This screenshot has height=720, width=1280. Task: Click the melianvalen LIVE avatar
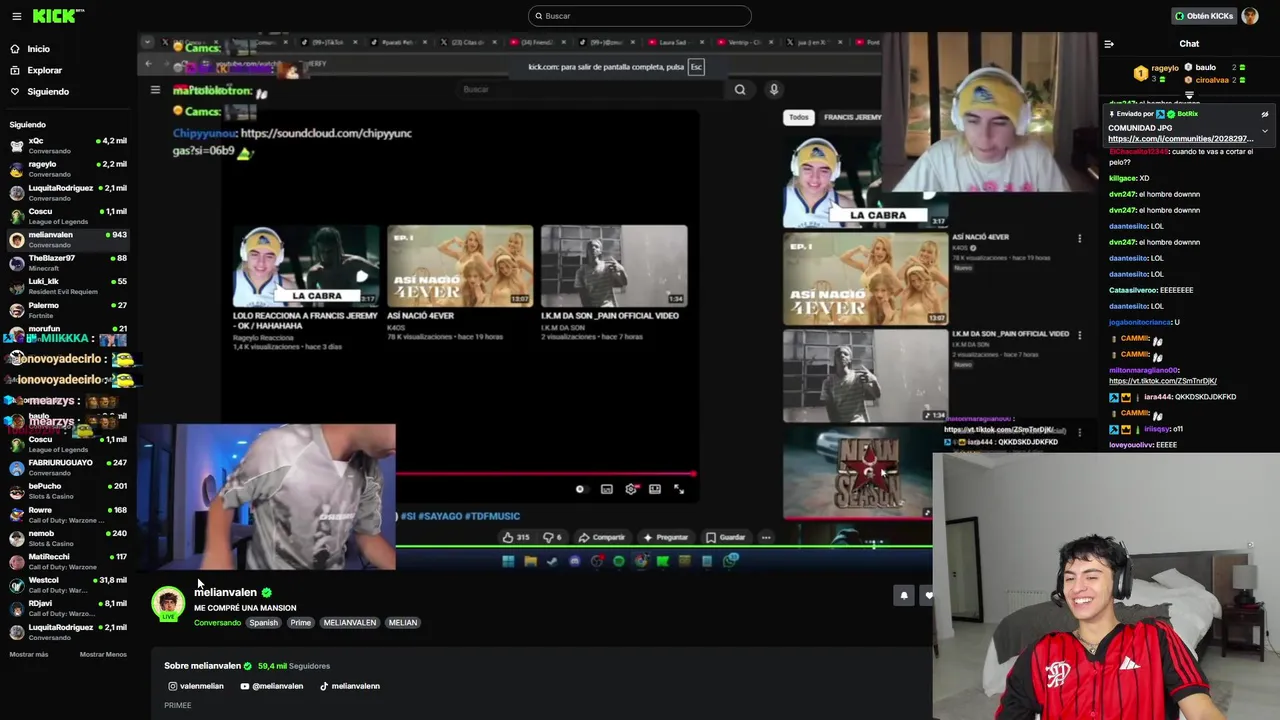tap(168, 603)
